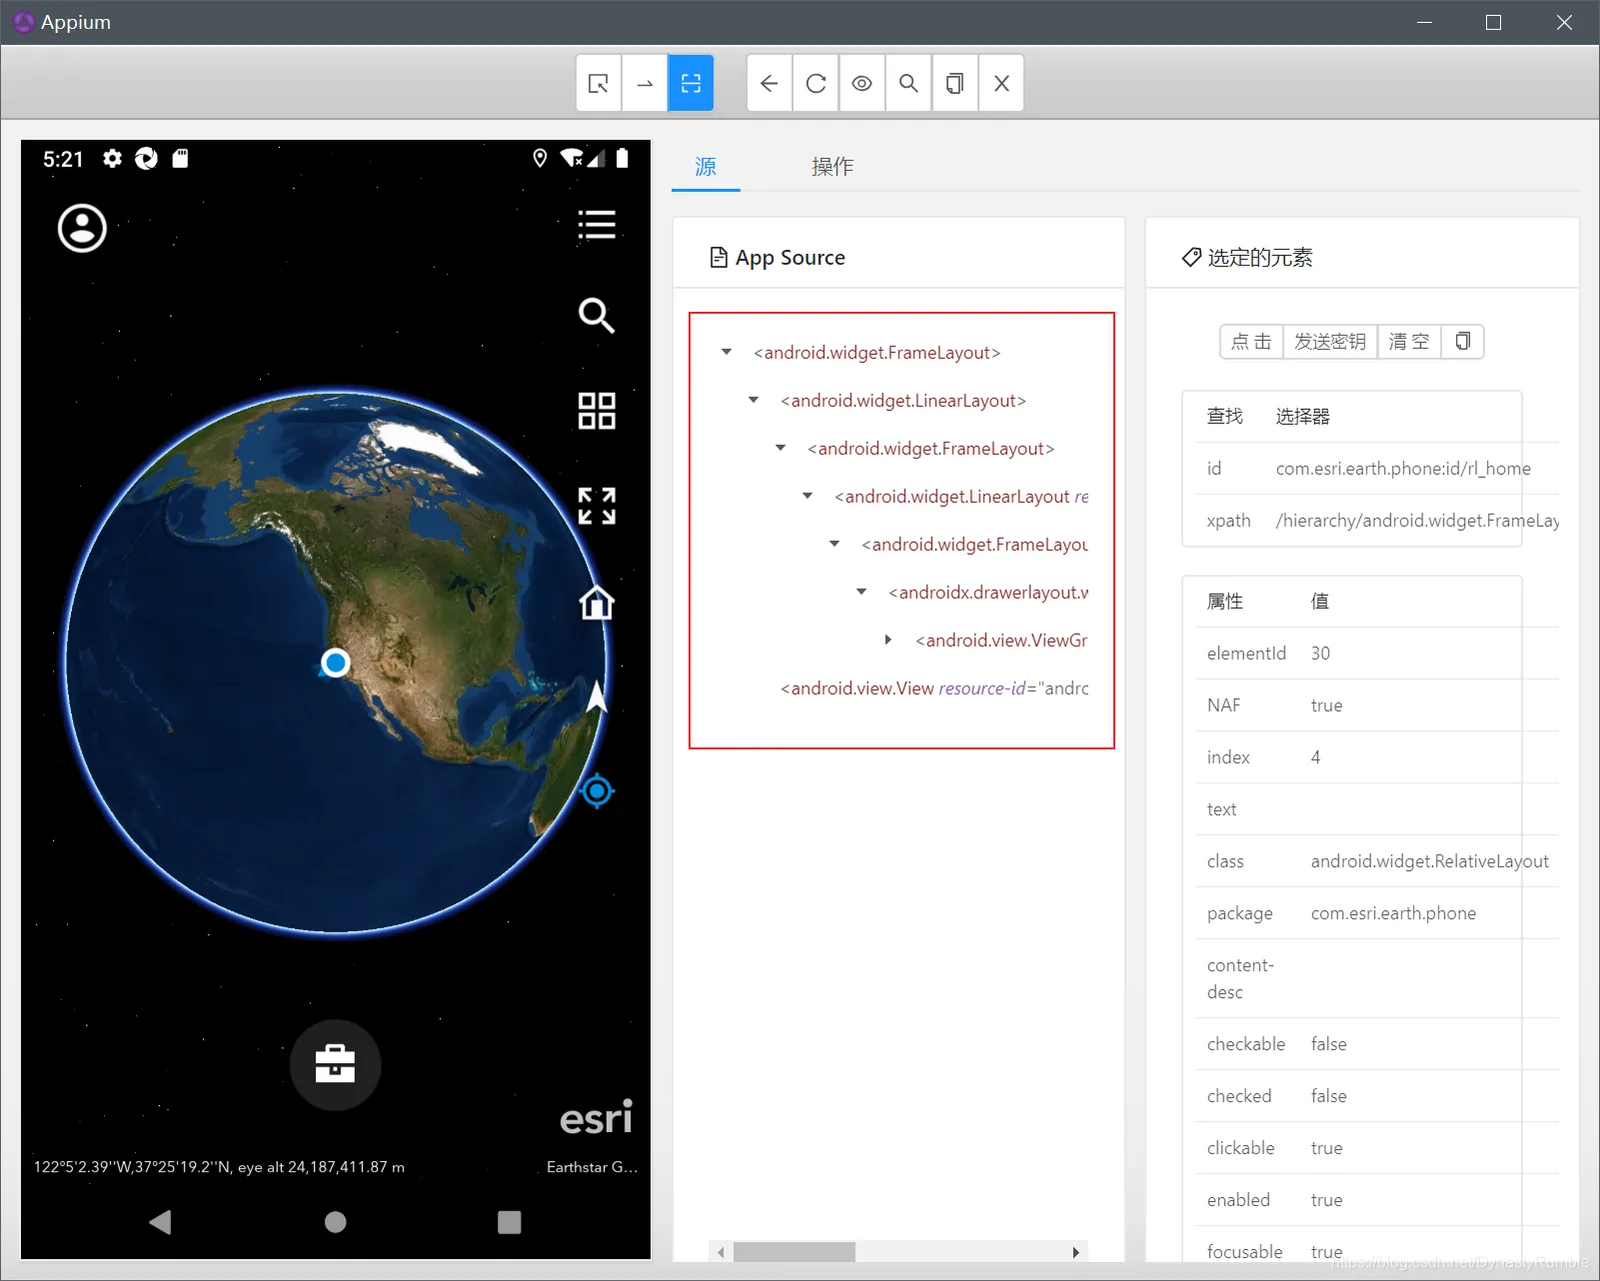Tap the Android home circle button
This screenshot has height=1281, width=1600.
[x=336, y=1222]
